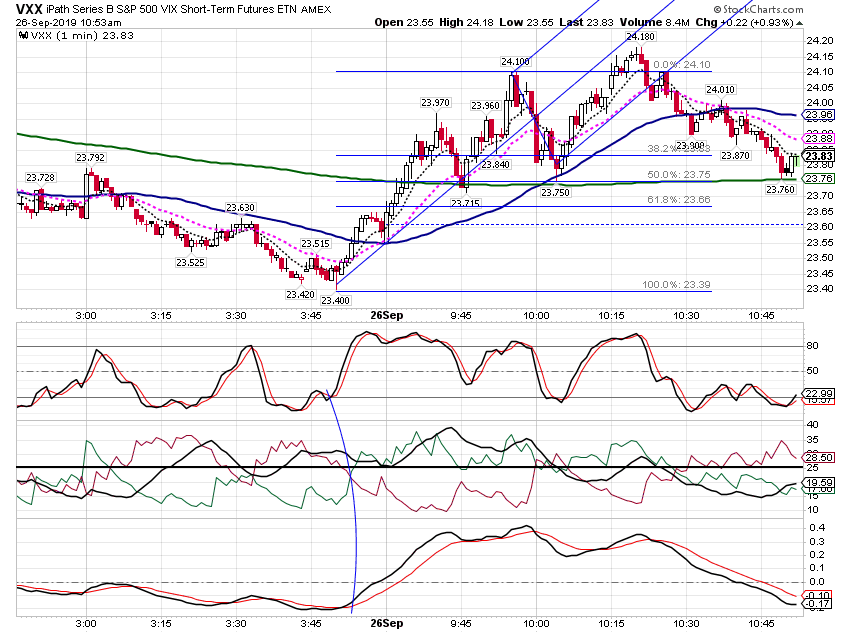Screen dimensions: 850x633
Task: Click the 23.400 low price label
Action: (336, 300)
